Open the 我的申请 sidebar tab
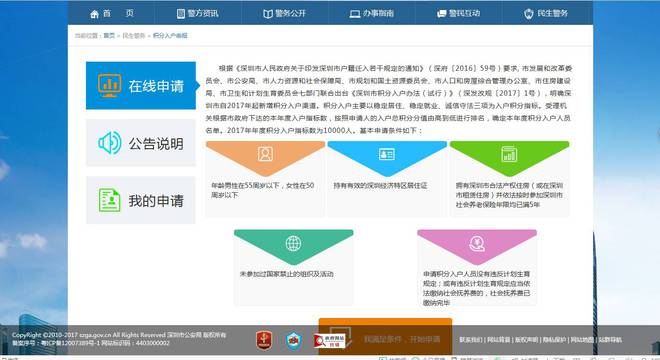 click(x=141, y=200)
